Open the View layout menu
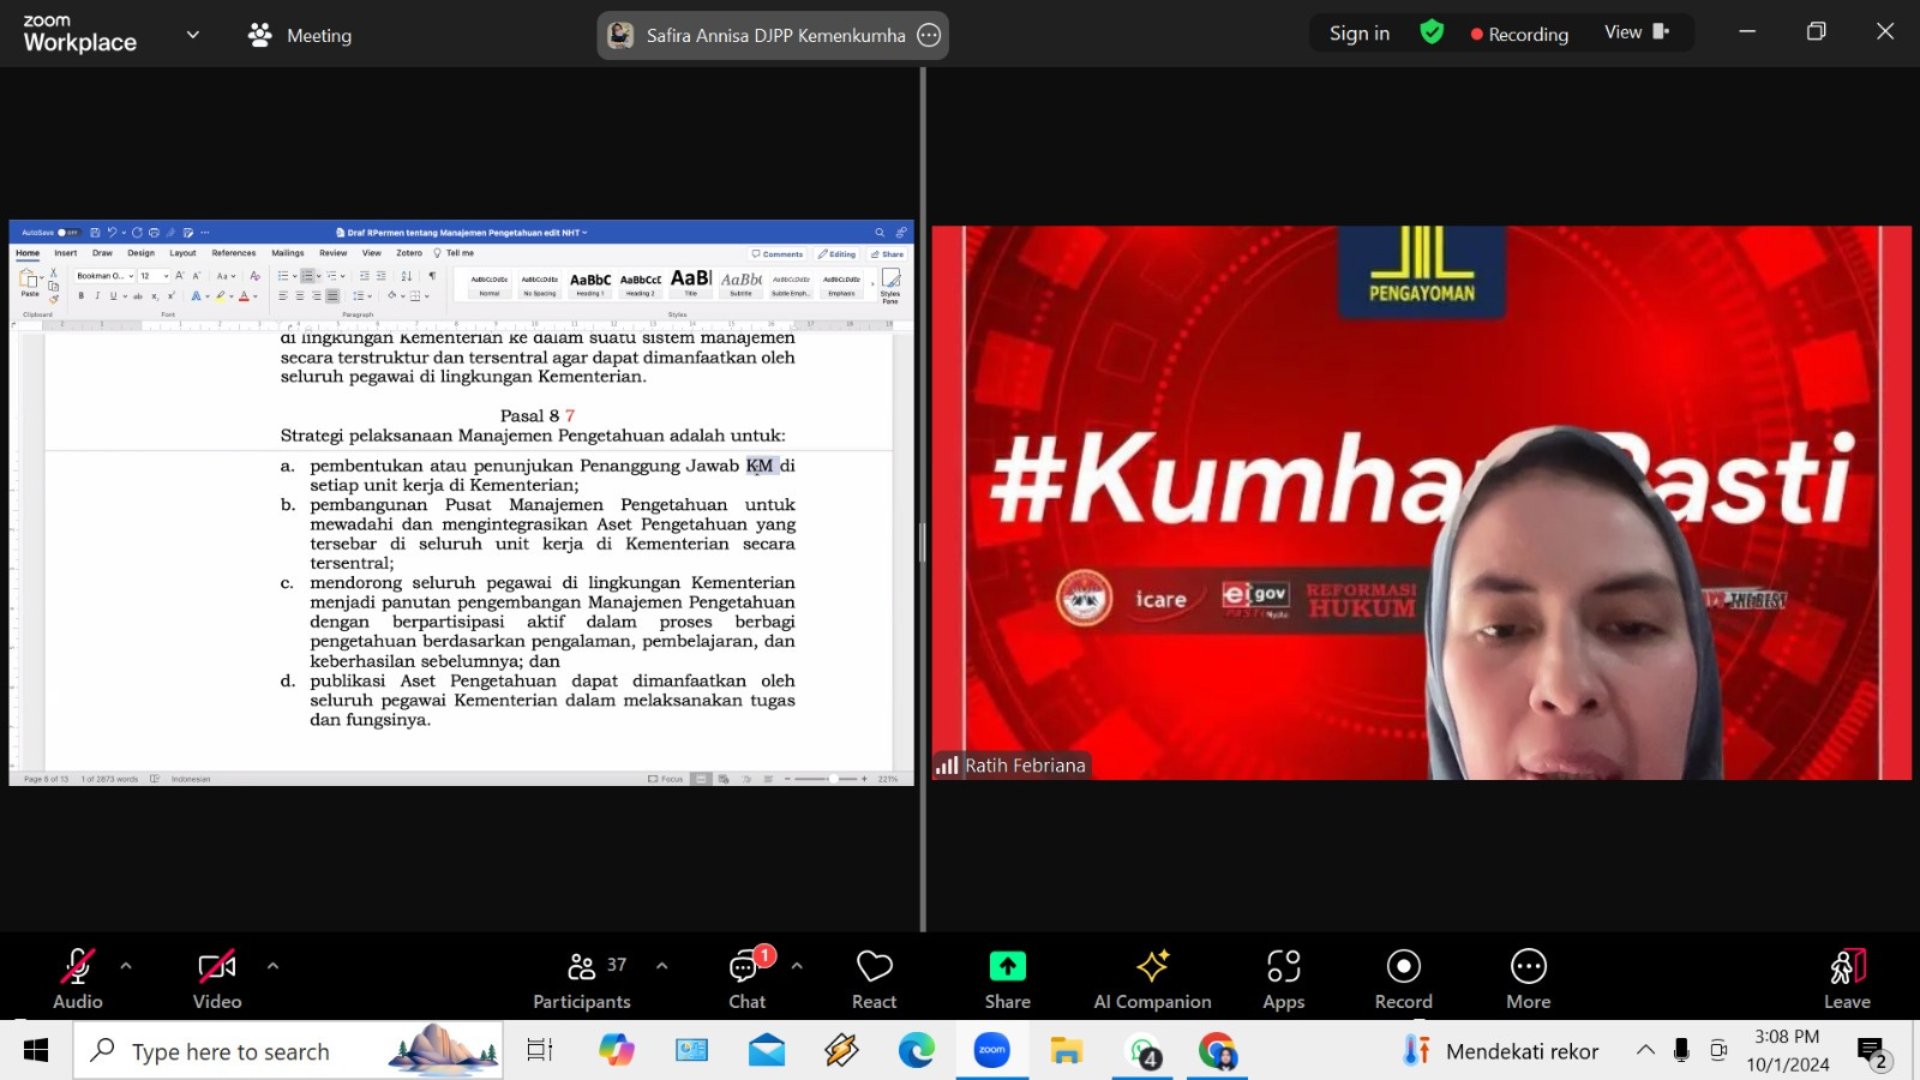1920x1080 pixels. click(x=1637, y=33)
